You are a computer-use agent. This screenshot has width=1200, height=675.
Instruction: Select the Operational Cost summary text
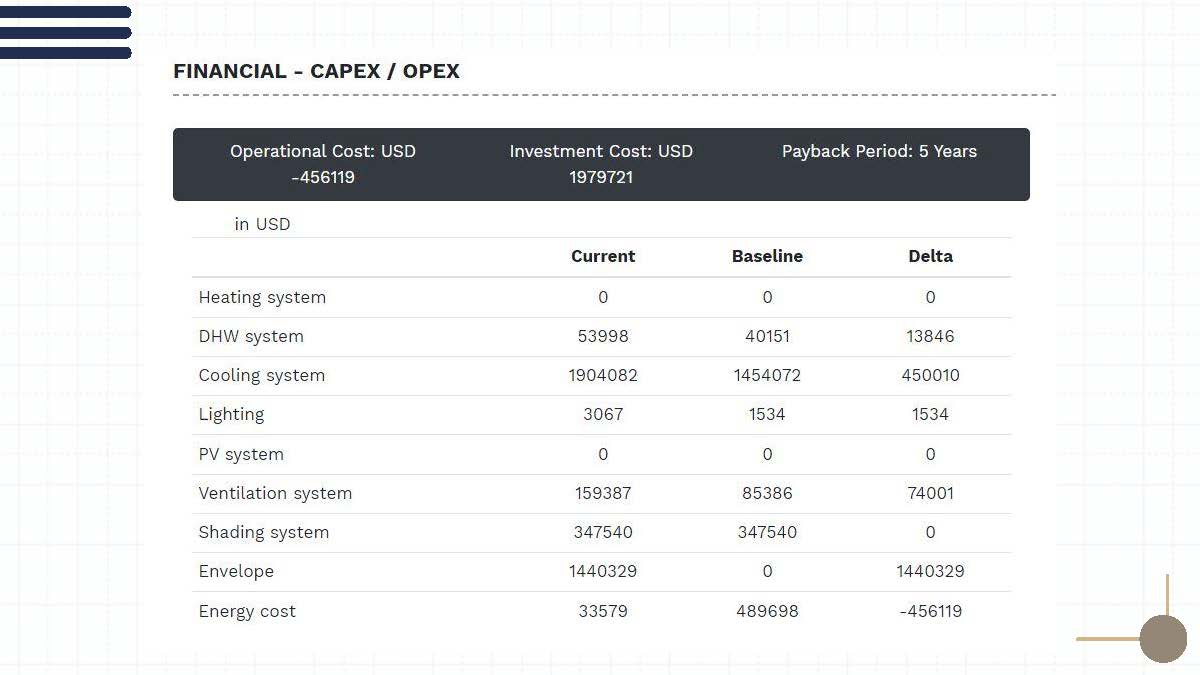click(x=323, y=164)
